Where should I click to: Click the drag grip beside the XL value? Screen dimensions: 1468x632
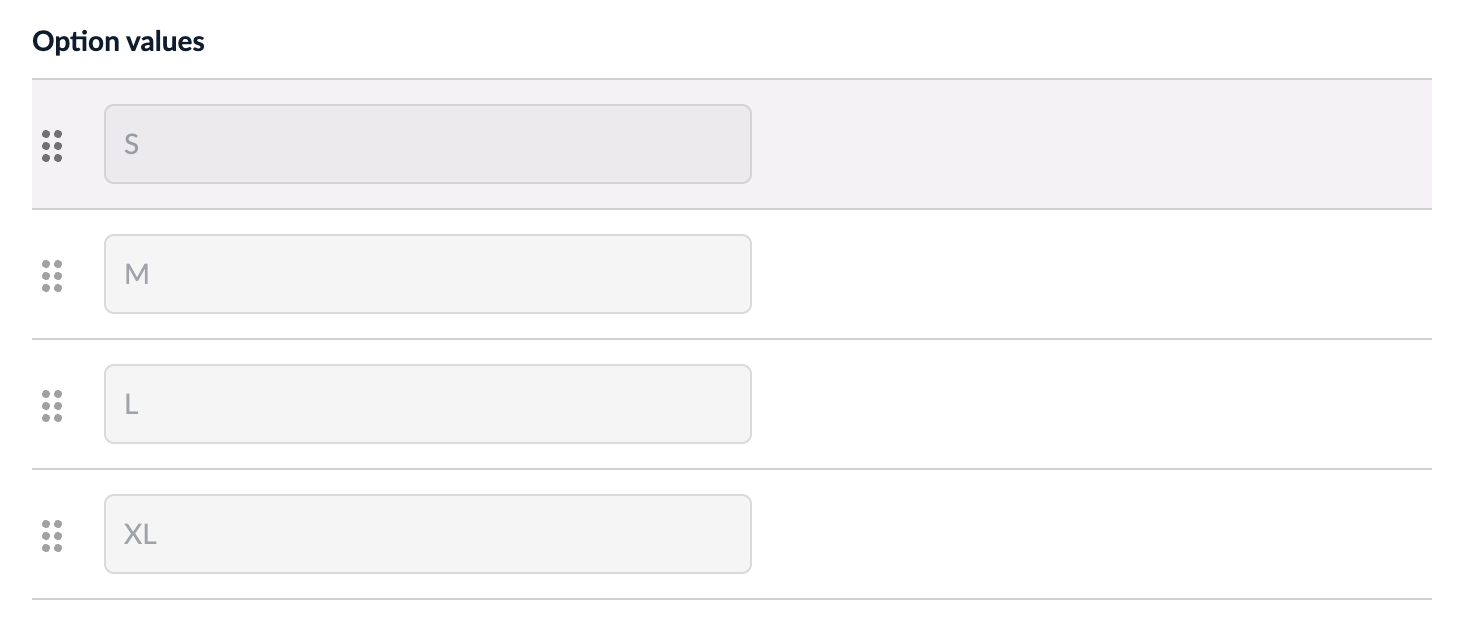pyautogui.click(x=53, y=535)
